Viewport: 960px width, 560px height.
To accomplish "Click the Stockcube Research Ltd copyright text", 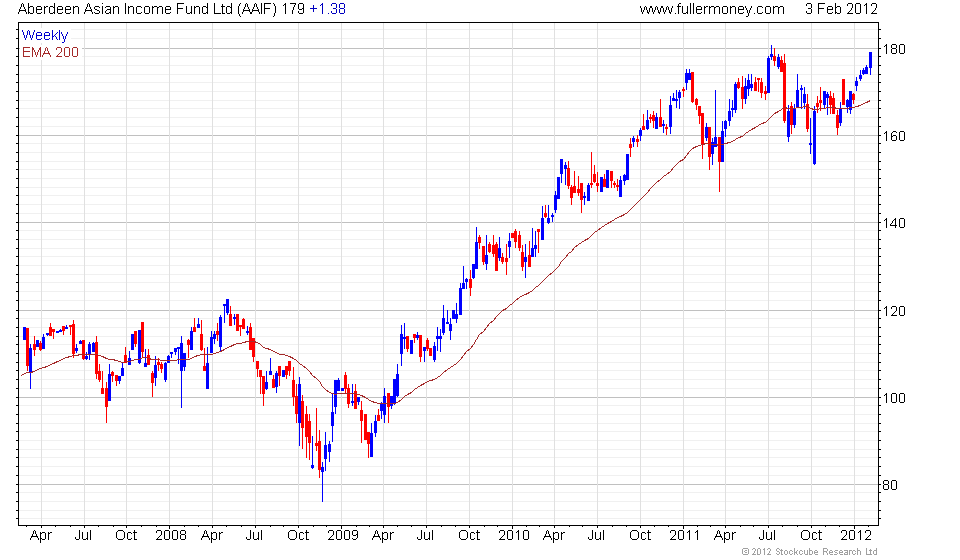I will [x=810, y=552].
